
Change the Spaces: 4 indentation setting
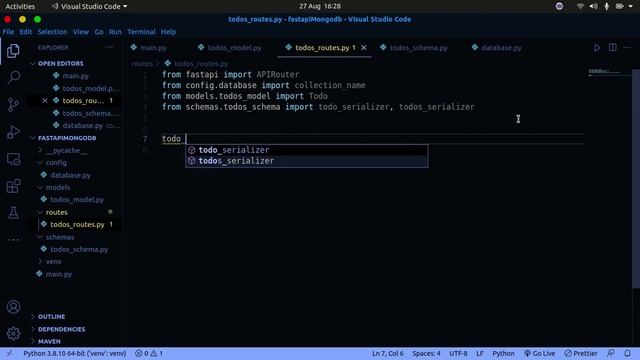[x=426, y=353]
